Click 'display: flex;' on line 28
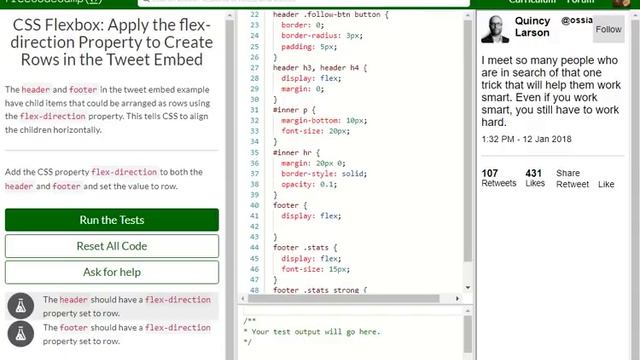The width and height of the screenshot is (640, 360). (x=311, y=78)
